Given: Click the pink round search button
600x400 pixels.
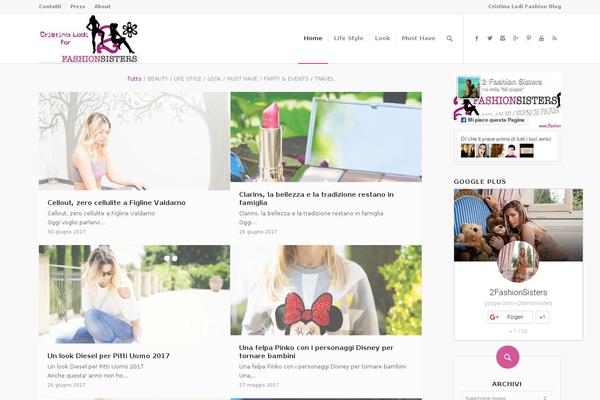Looking at the screenshot, I should tap(507, 357).
